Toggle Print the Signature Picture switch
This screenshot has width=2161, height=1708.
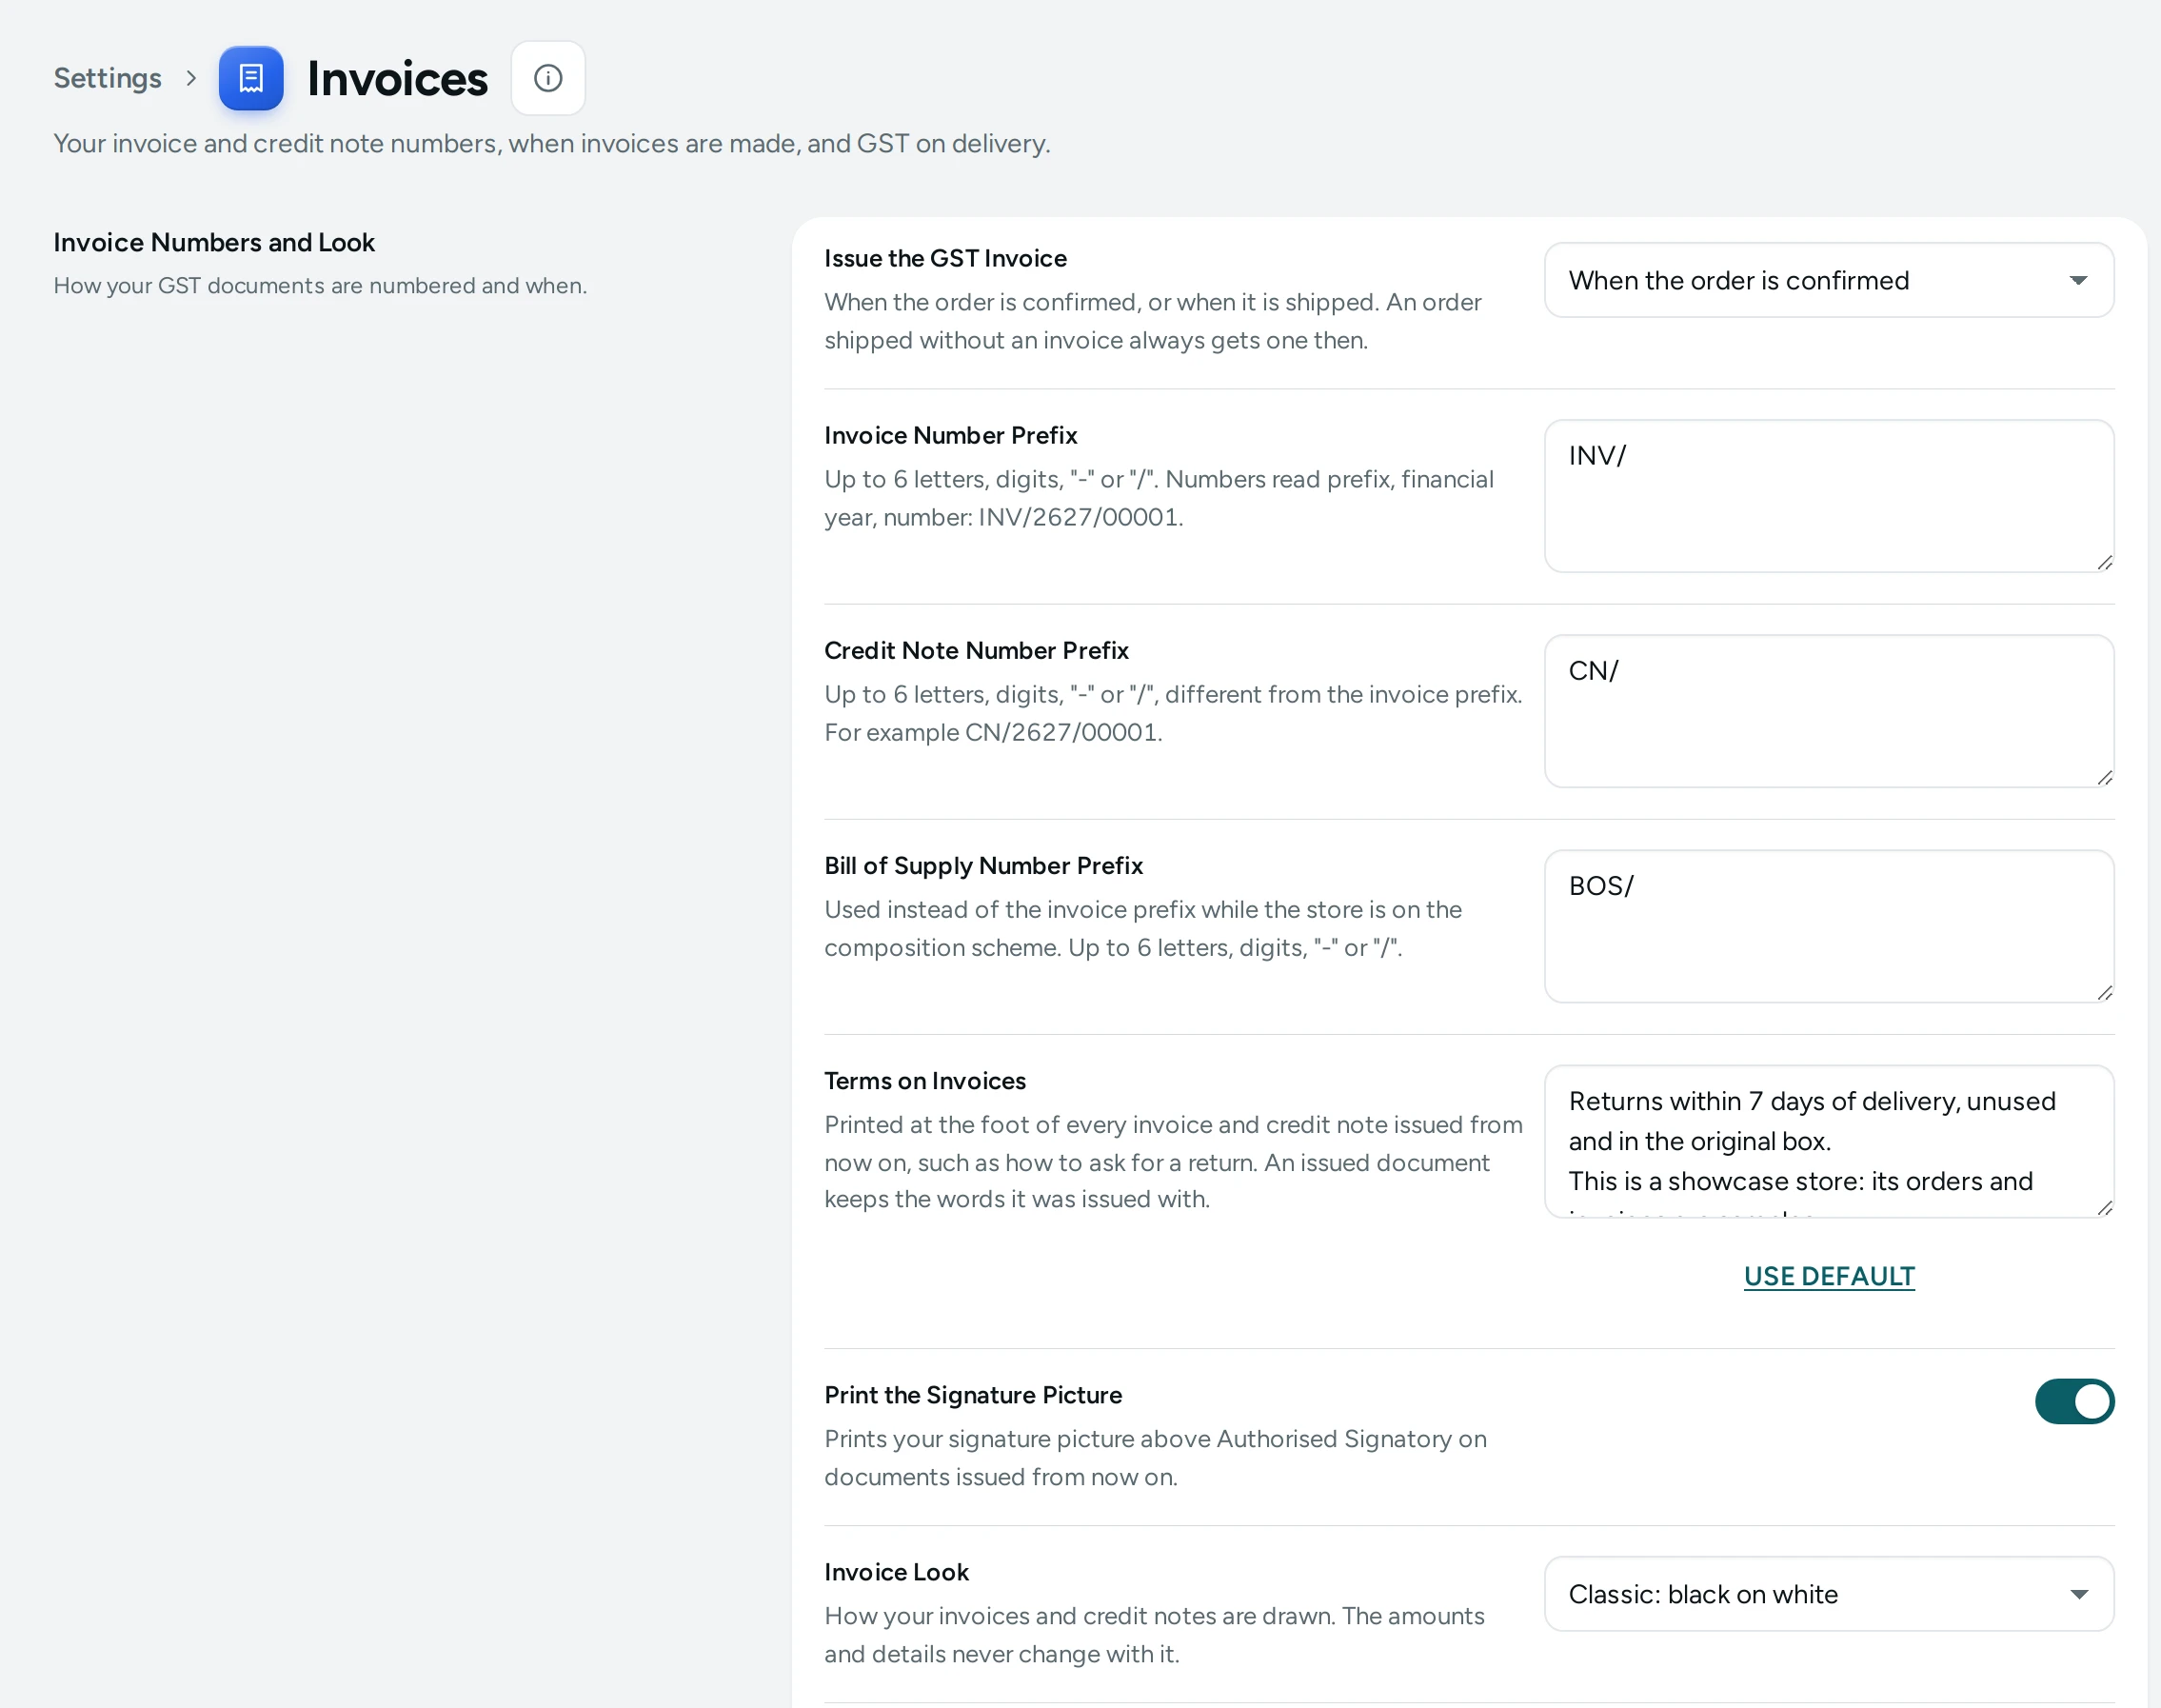pos(2074,1401)
